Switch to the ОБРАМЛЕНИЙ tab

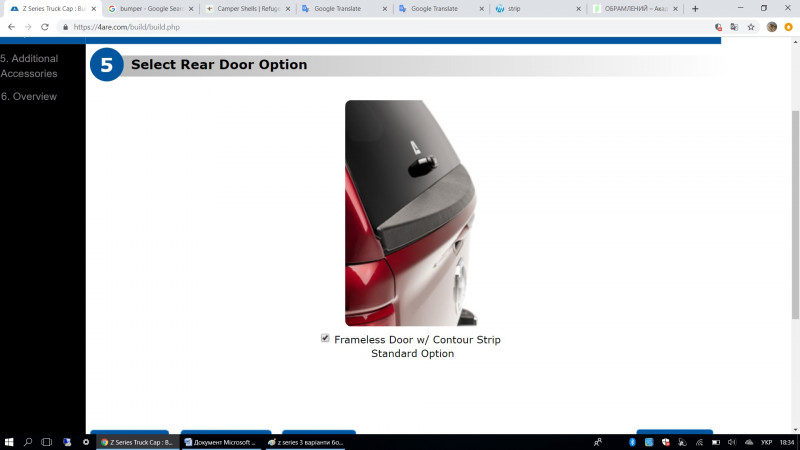tap(635, 9)
